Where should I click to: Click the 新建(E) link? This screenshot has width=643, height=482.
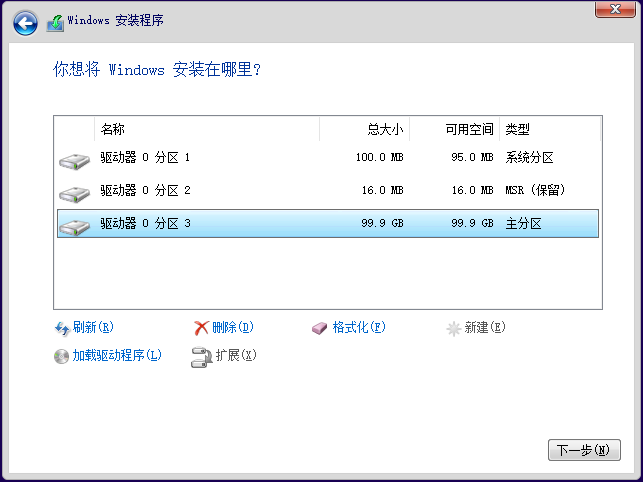(485, 327)
